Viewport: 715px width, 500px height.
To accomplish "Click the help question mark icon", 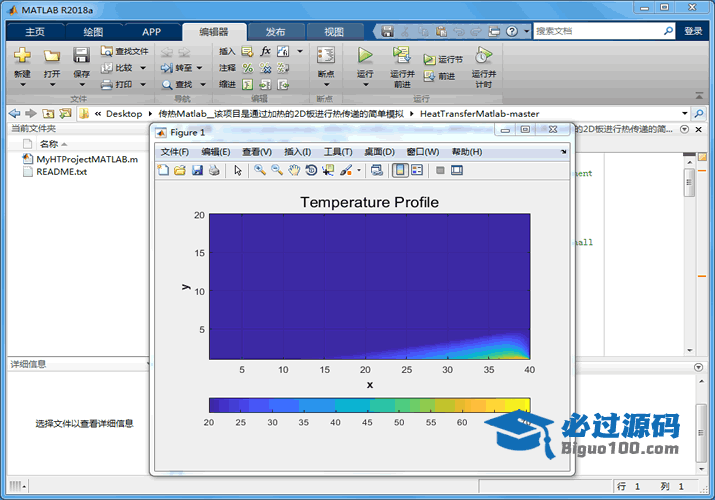I will pos(512,31).
